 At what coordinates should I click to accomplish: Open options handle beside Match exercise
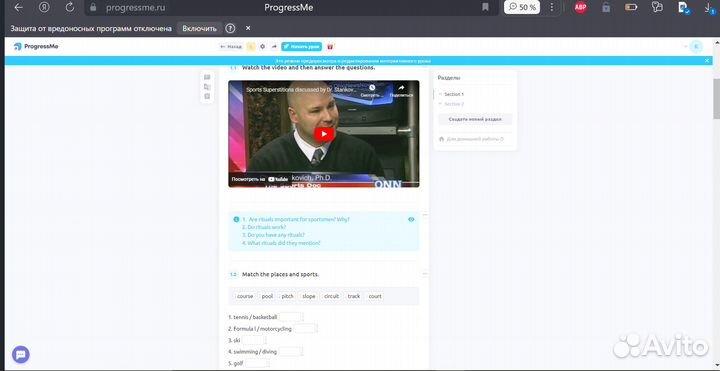click(x=425, y=274)
